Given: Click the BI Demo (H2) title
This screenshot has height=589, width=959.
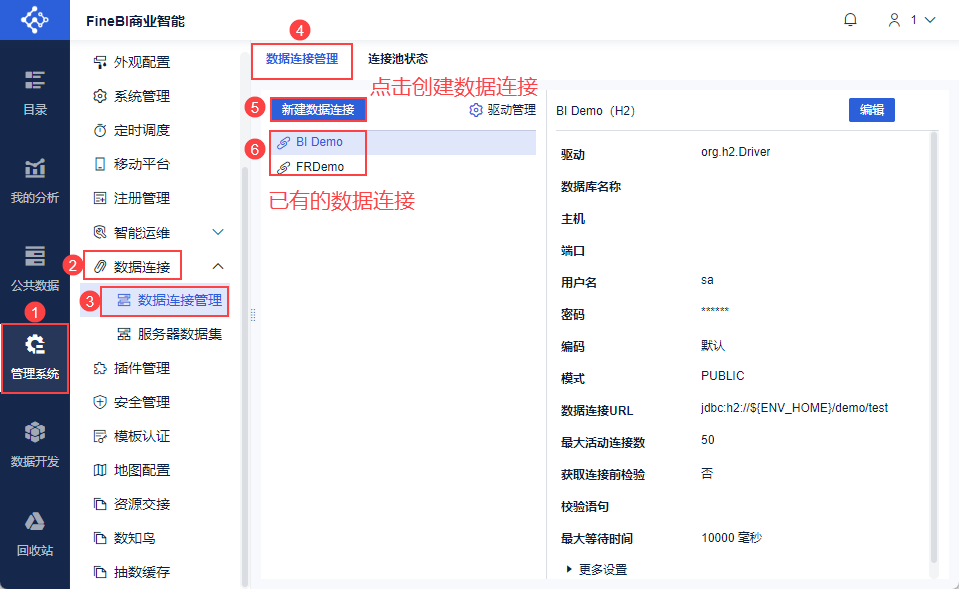Looking at the screenshot, I should click(x=595, y=111).
